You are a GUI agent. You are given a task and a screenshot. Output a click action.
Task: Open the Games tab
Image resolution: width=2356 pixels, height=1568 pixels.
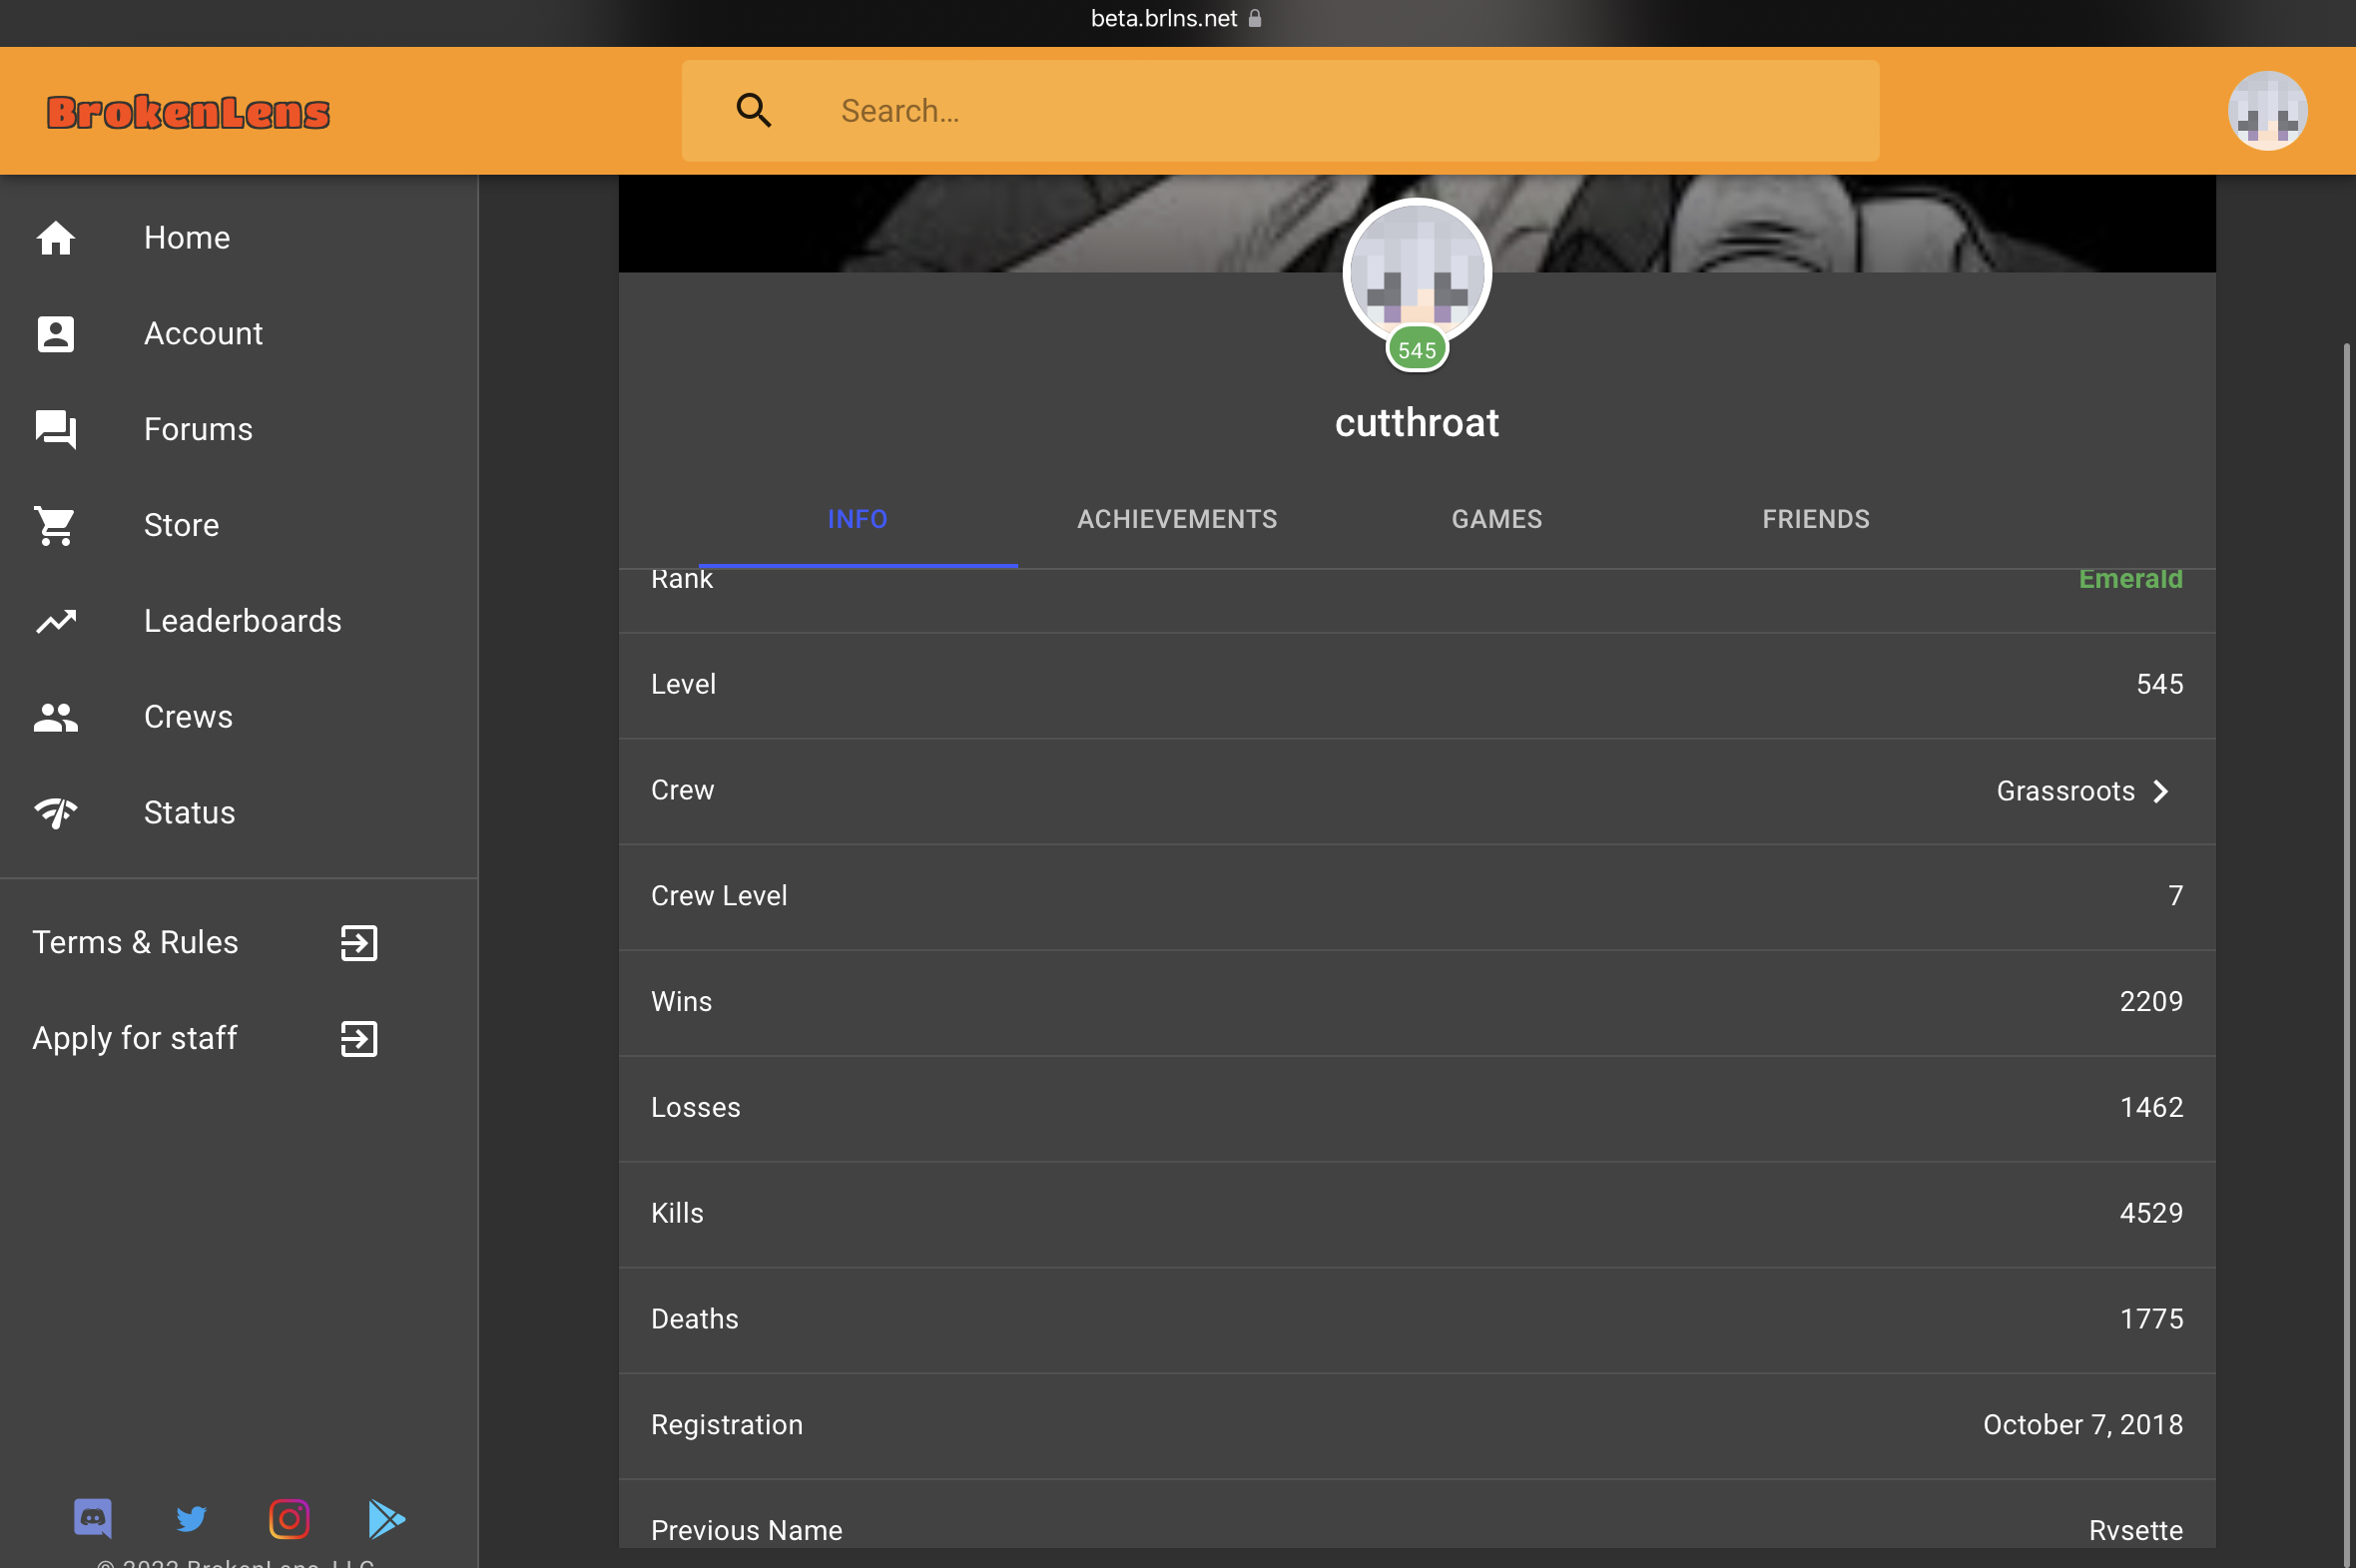coord(1497,519)
